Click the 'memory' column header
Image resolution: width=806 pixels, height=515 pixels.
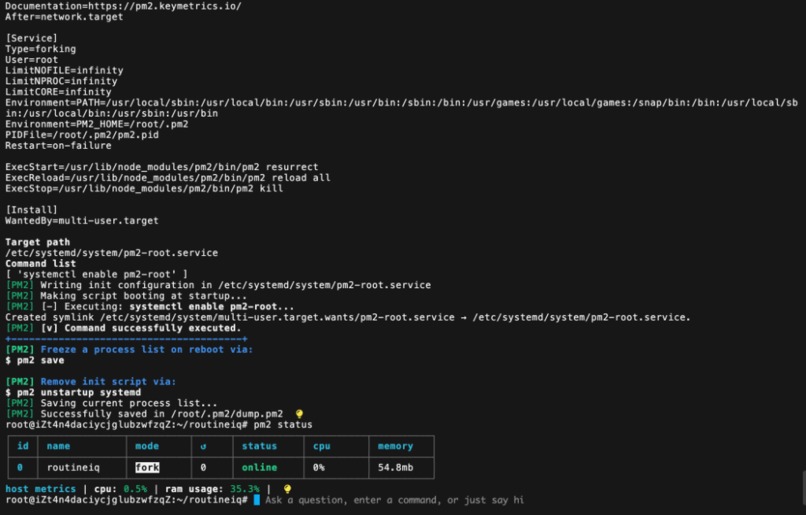pyautogui.click(x=395, y=446)
